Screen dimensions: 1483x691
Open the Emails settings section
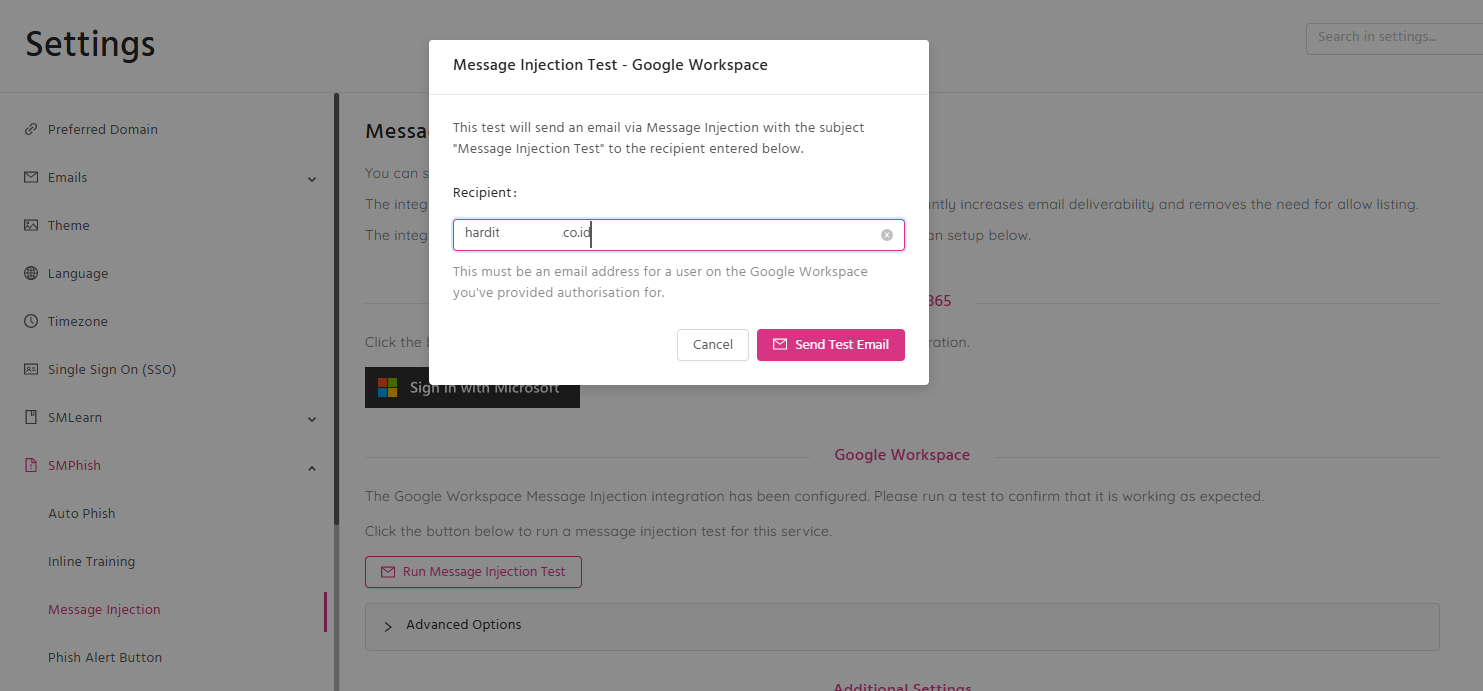pos(68,177)
